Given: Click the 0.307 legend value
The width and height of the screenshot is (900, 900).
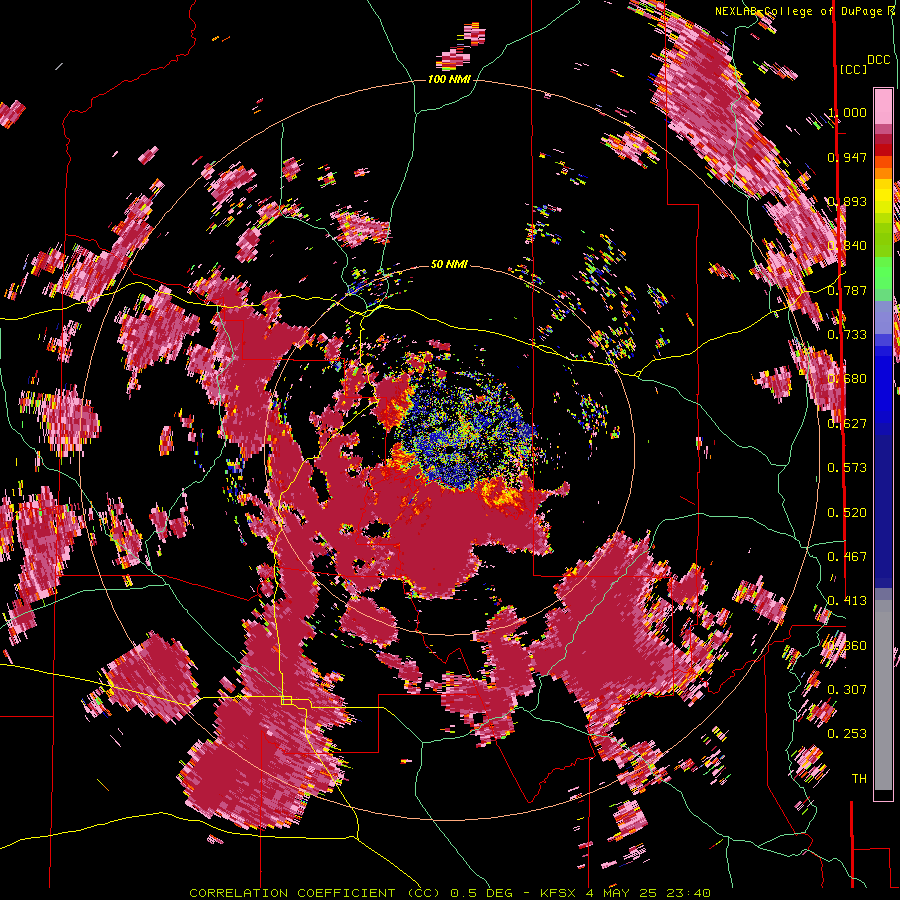Looking at the screenshot, I should pyautogui.click(x=847, y=690).
